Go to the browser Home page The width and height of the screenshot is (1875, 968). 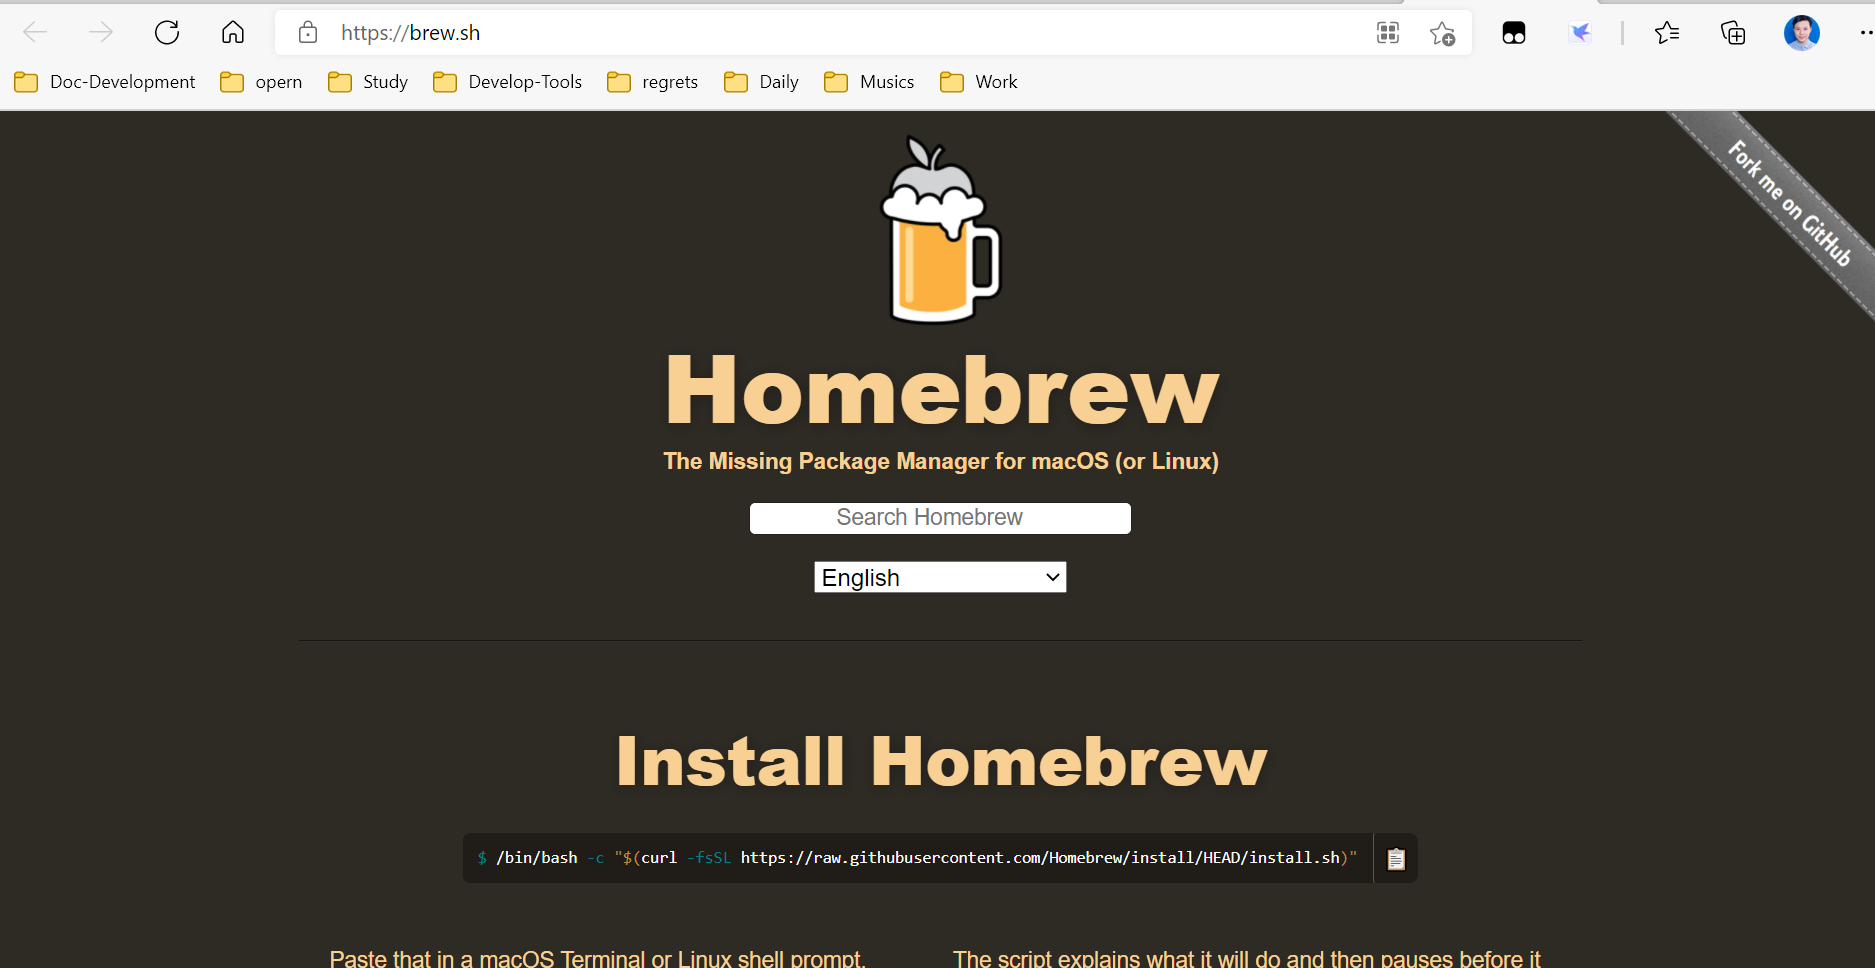233,33
